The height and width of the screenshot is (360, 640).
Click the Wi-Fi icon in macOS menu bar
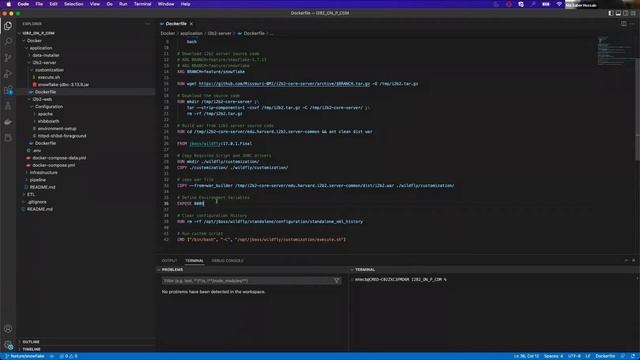[559, 4]
